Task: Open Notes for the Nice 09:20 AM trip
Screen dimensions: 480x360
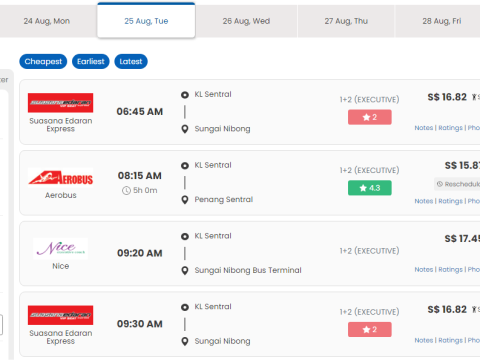Action: (424, 269)
